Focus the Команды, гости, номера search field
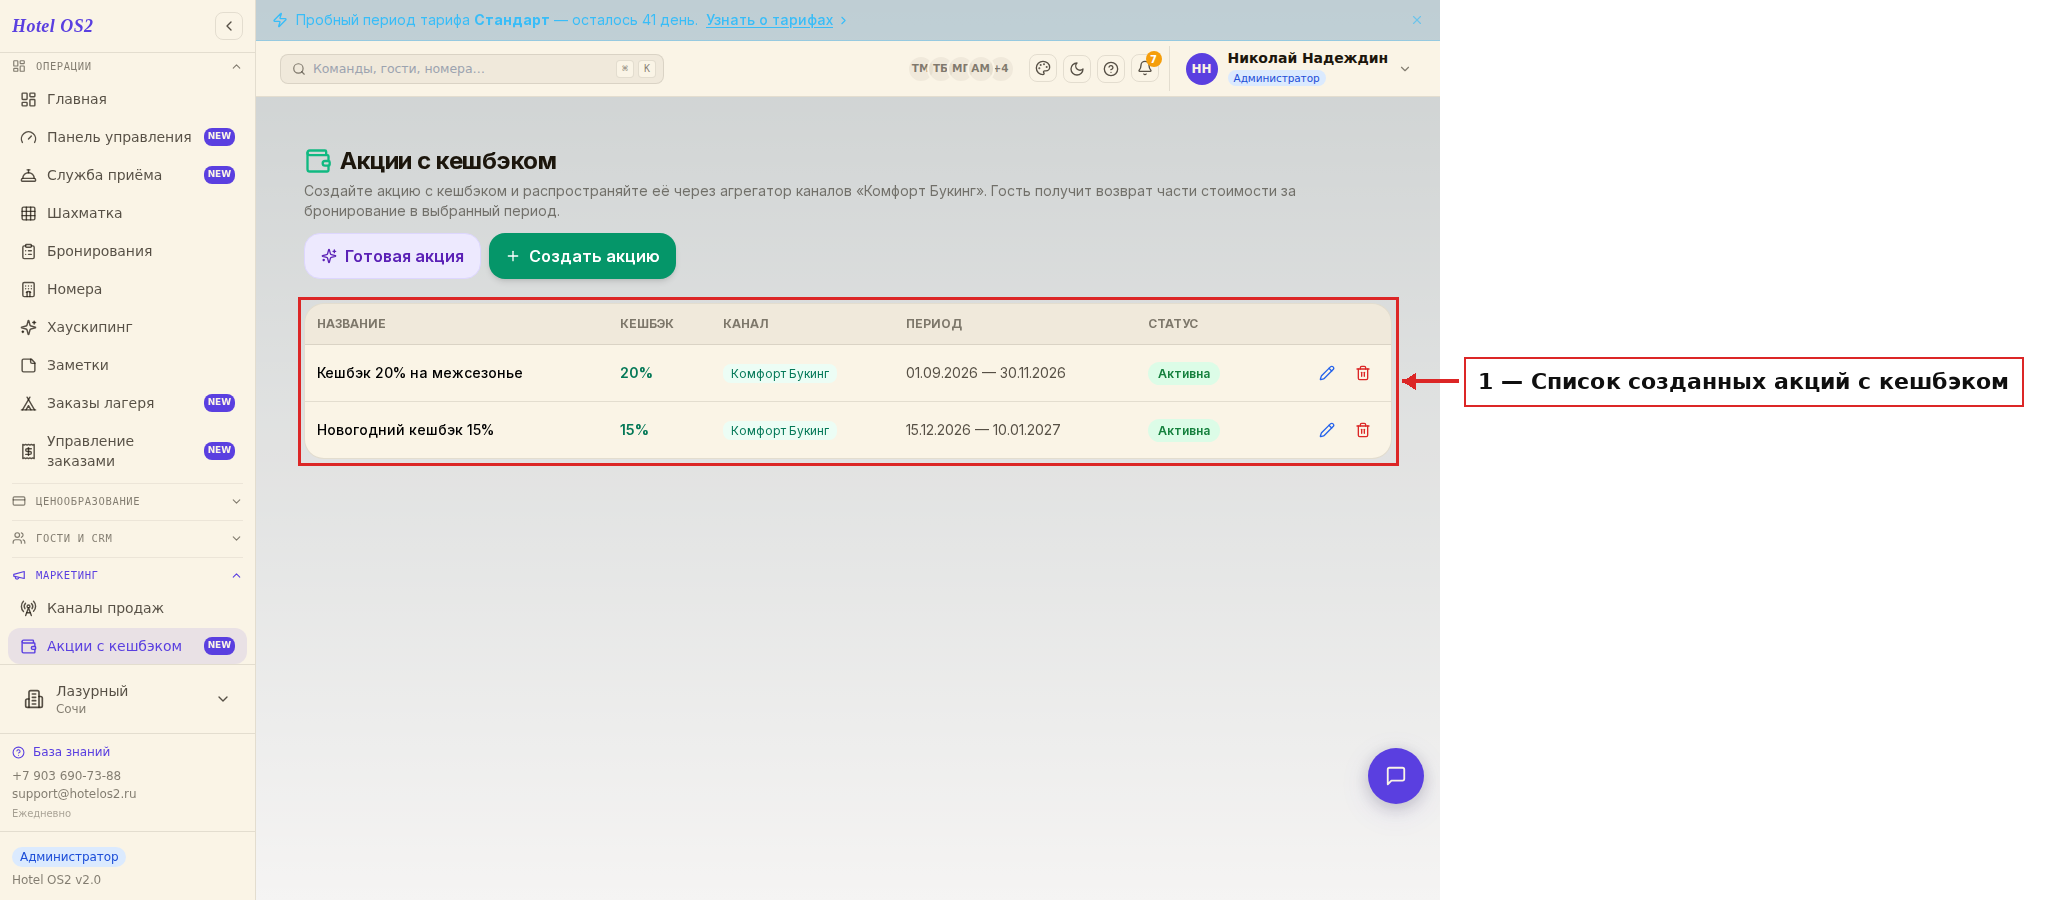 (472, 69)
